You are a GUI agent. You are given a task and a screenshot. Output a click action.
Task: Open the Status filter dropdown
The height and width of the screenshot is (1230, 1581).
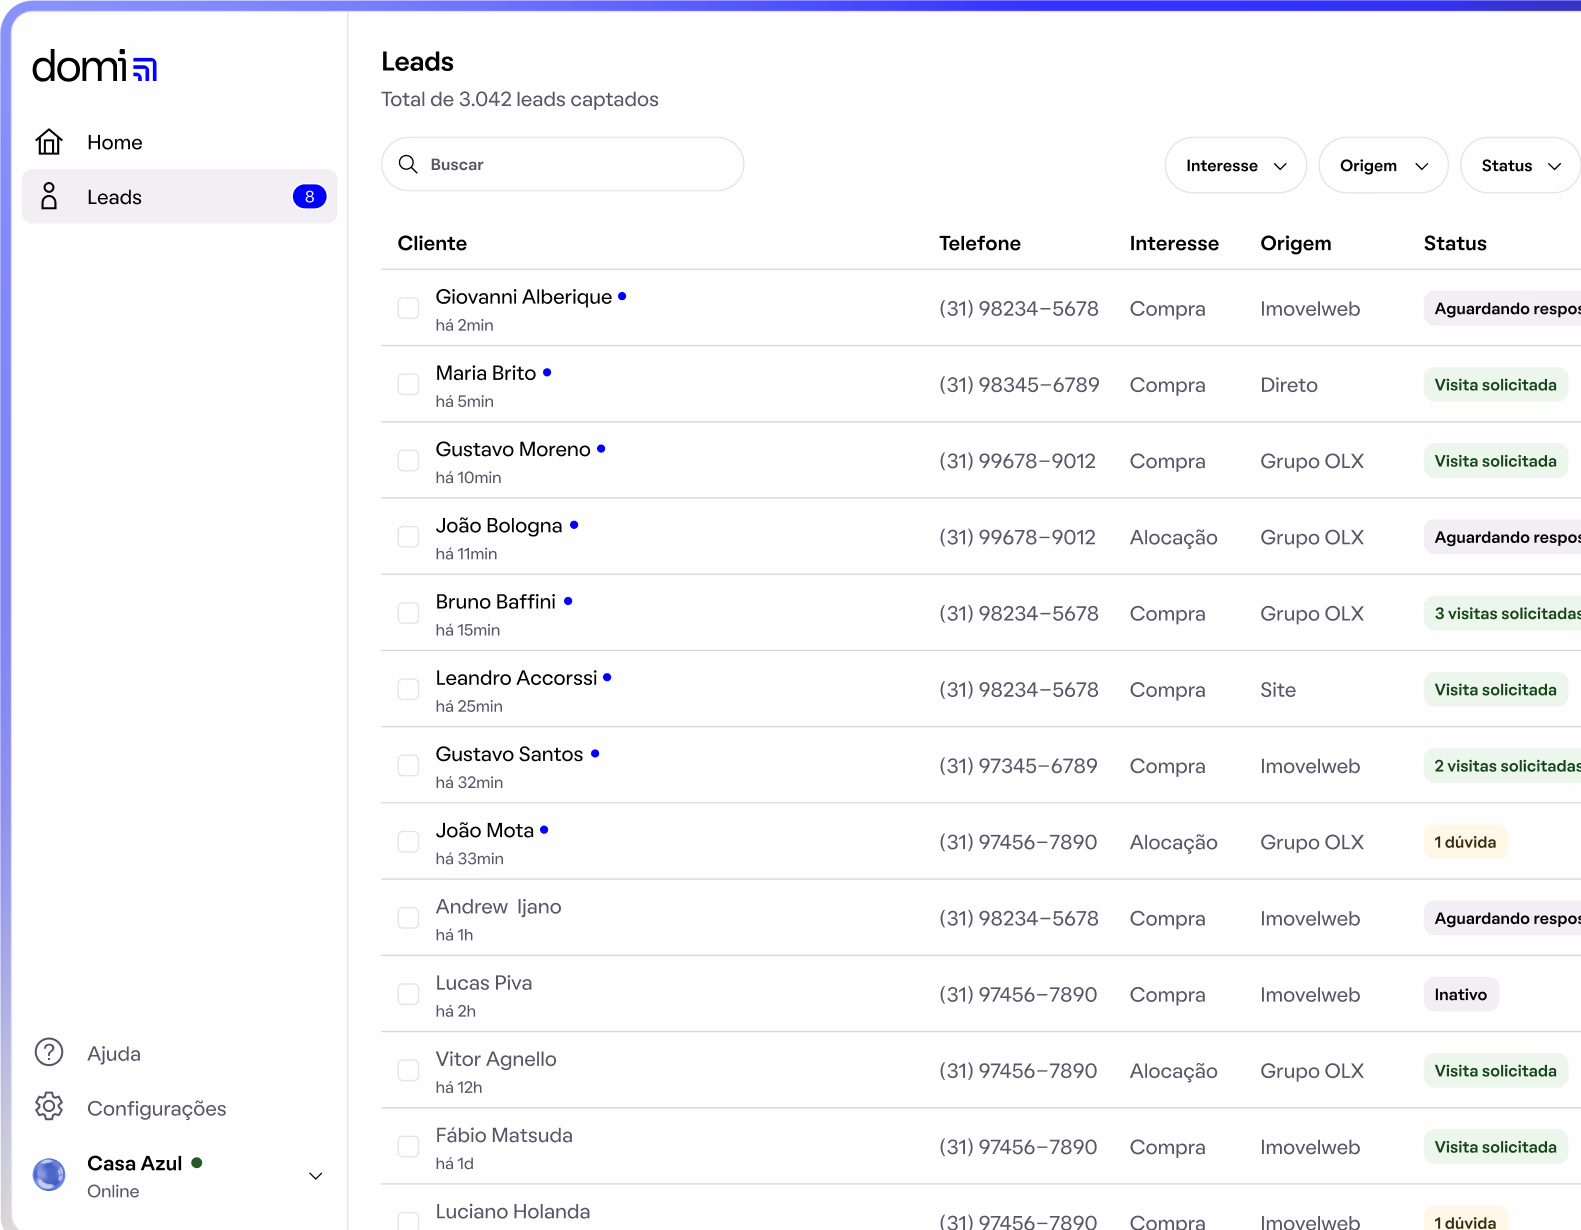1520,165
